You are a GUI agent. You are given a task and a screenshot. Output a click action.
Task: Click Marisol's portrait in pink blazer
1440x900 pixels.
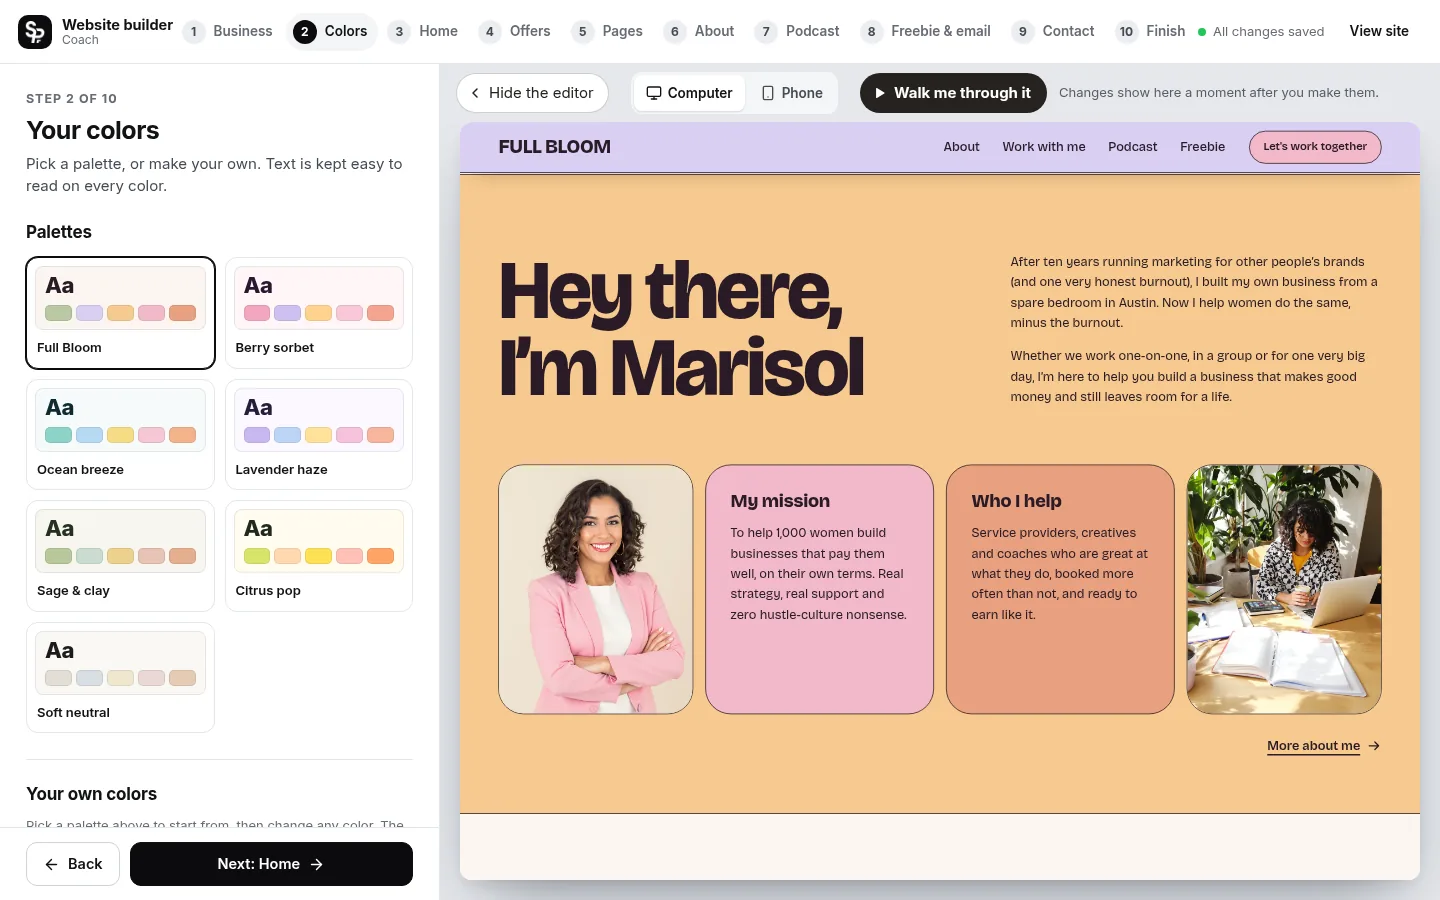tap(596, 589)
